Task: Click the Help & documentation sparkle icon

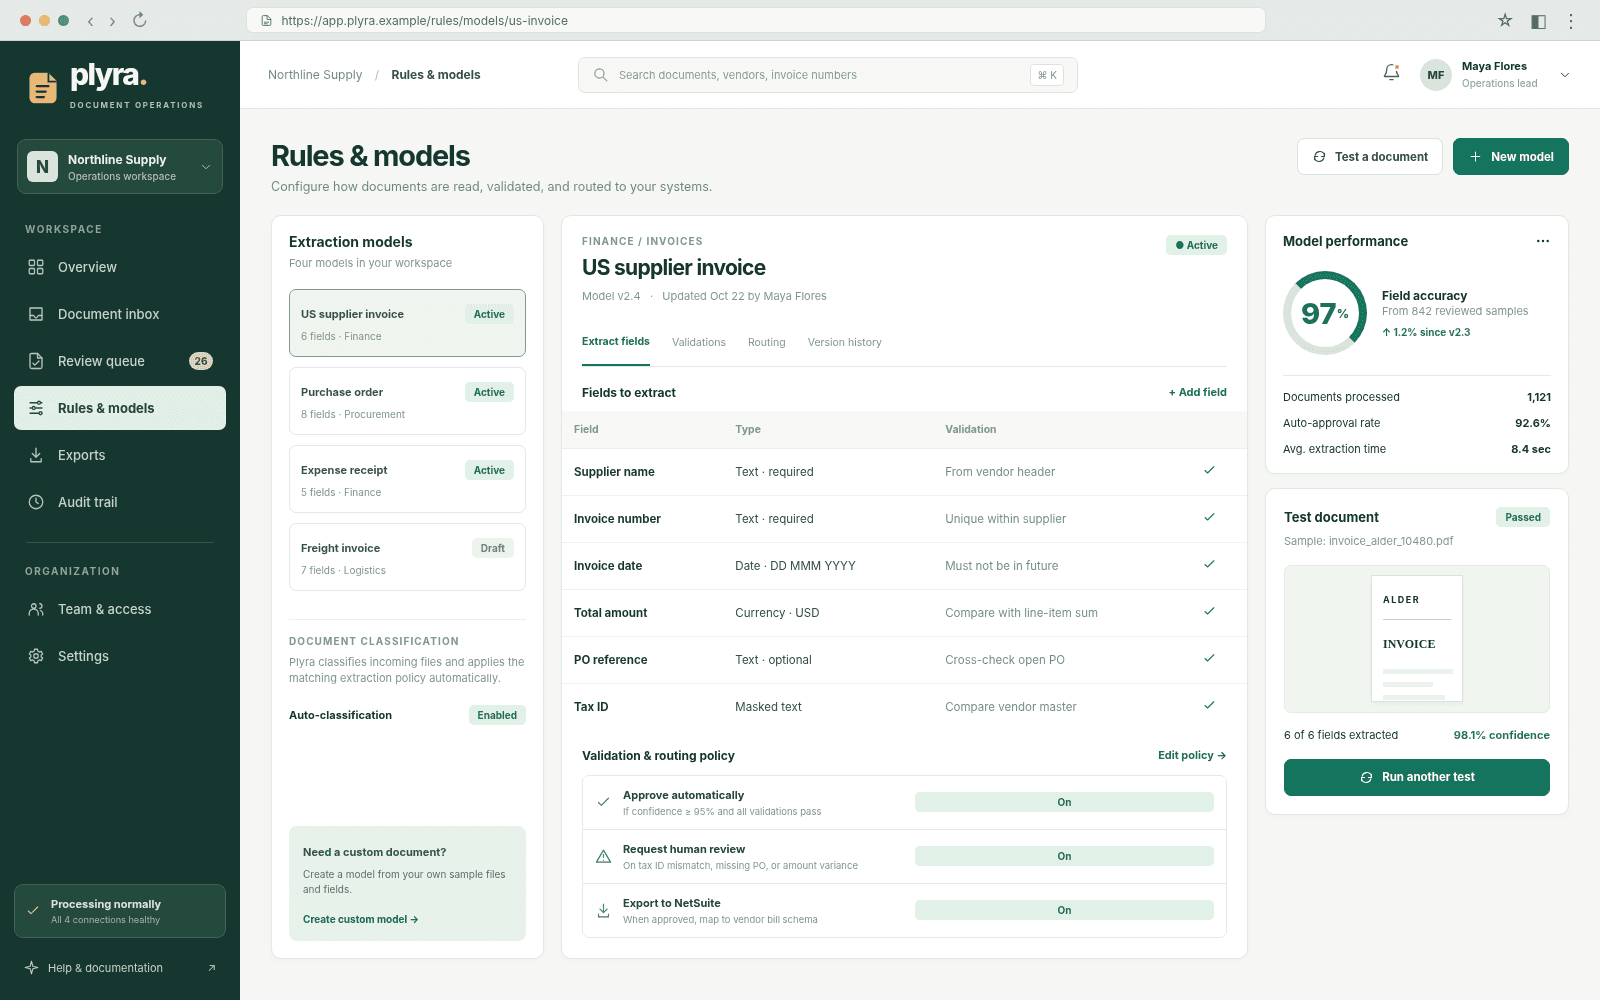Action: pyautogui.click(x=32, y=968)
